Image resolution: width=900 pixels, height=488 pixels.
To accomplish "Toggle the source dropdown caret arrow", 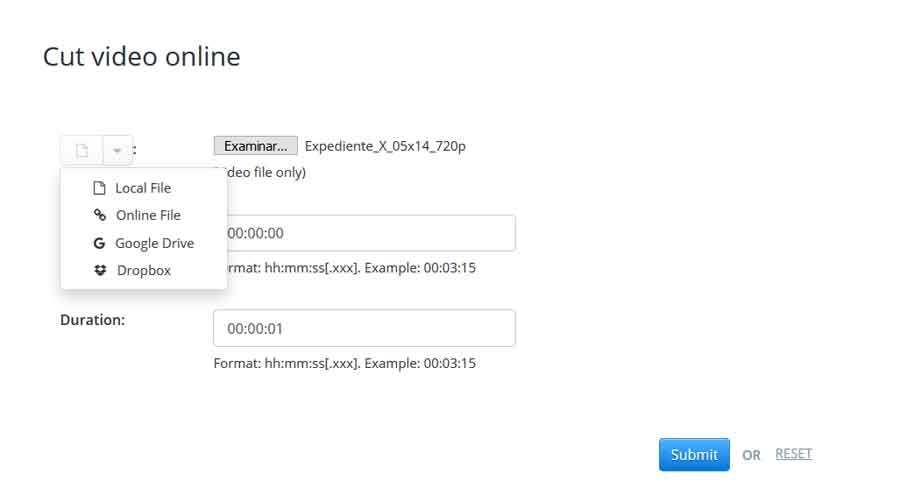I will point(117,151).
